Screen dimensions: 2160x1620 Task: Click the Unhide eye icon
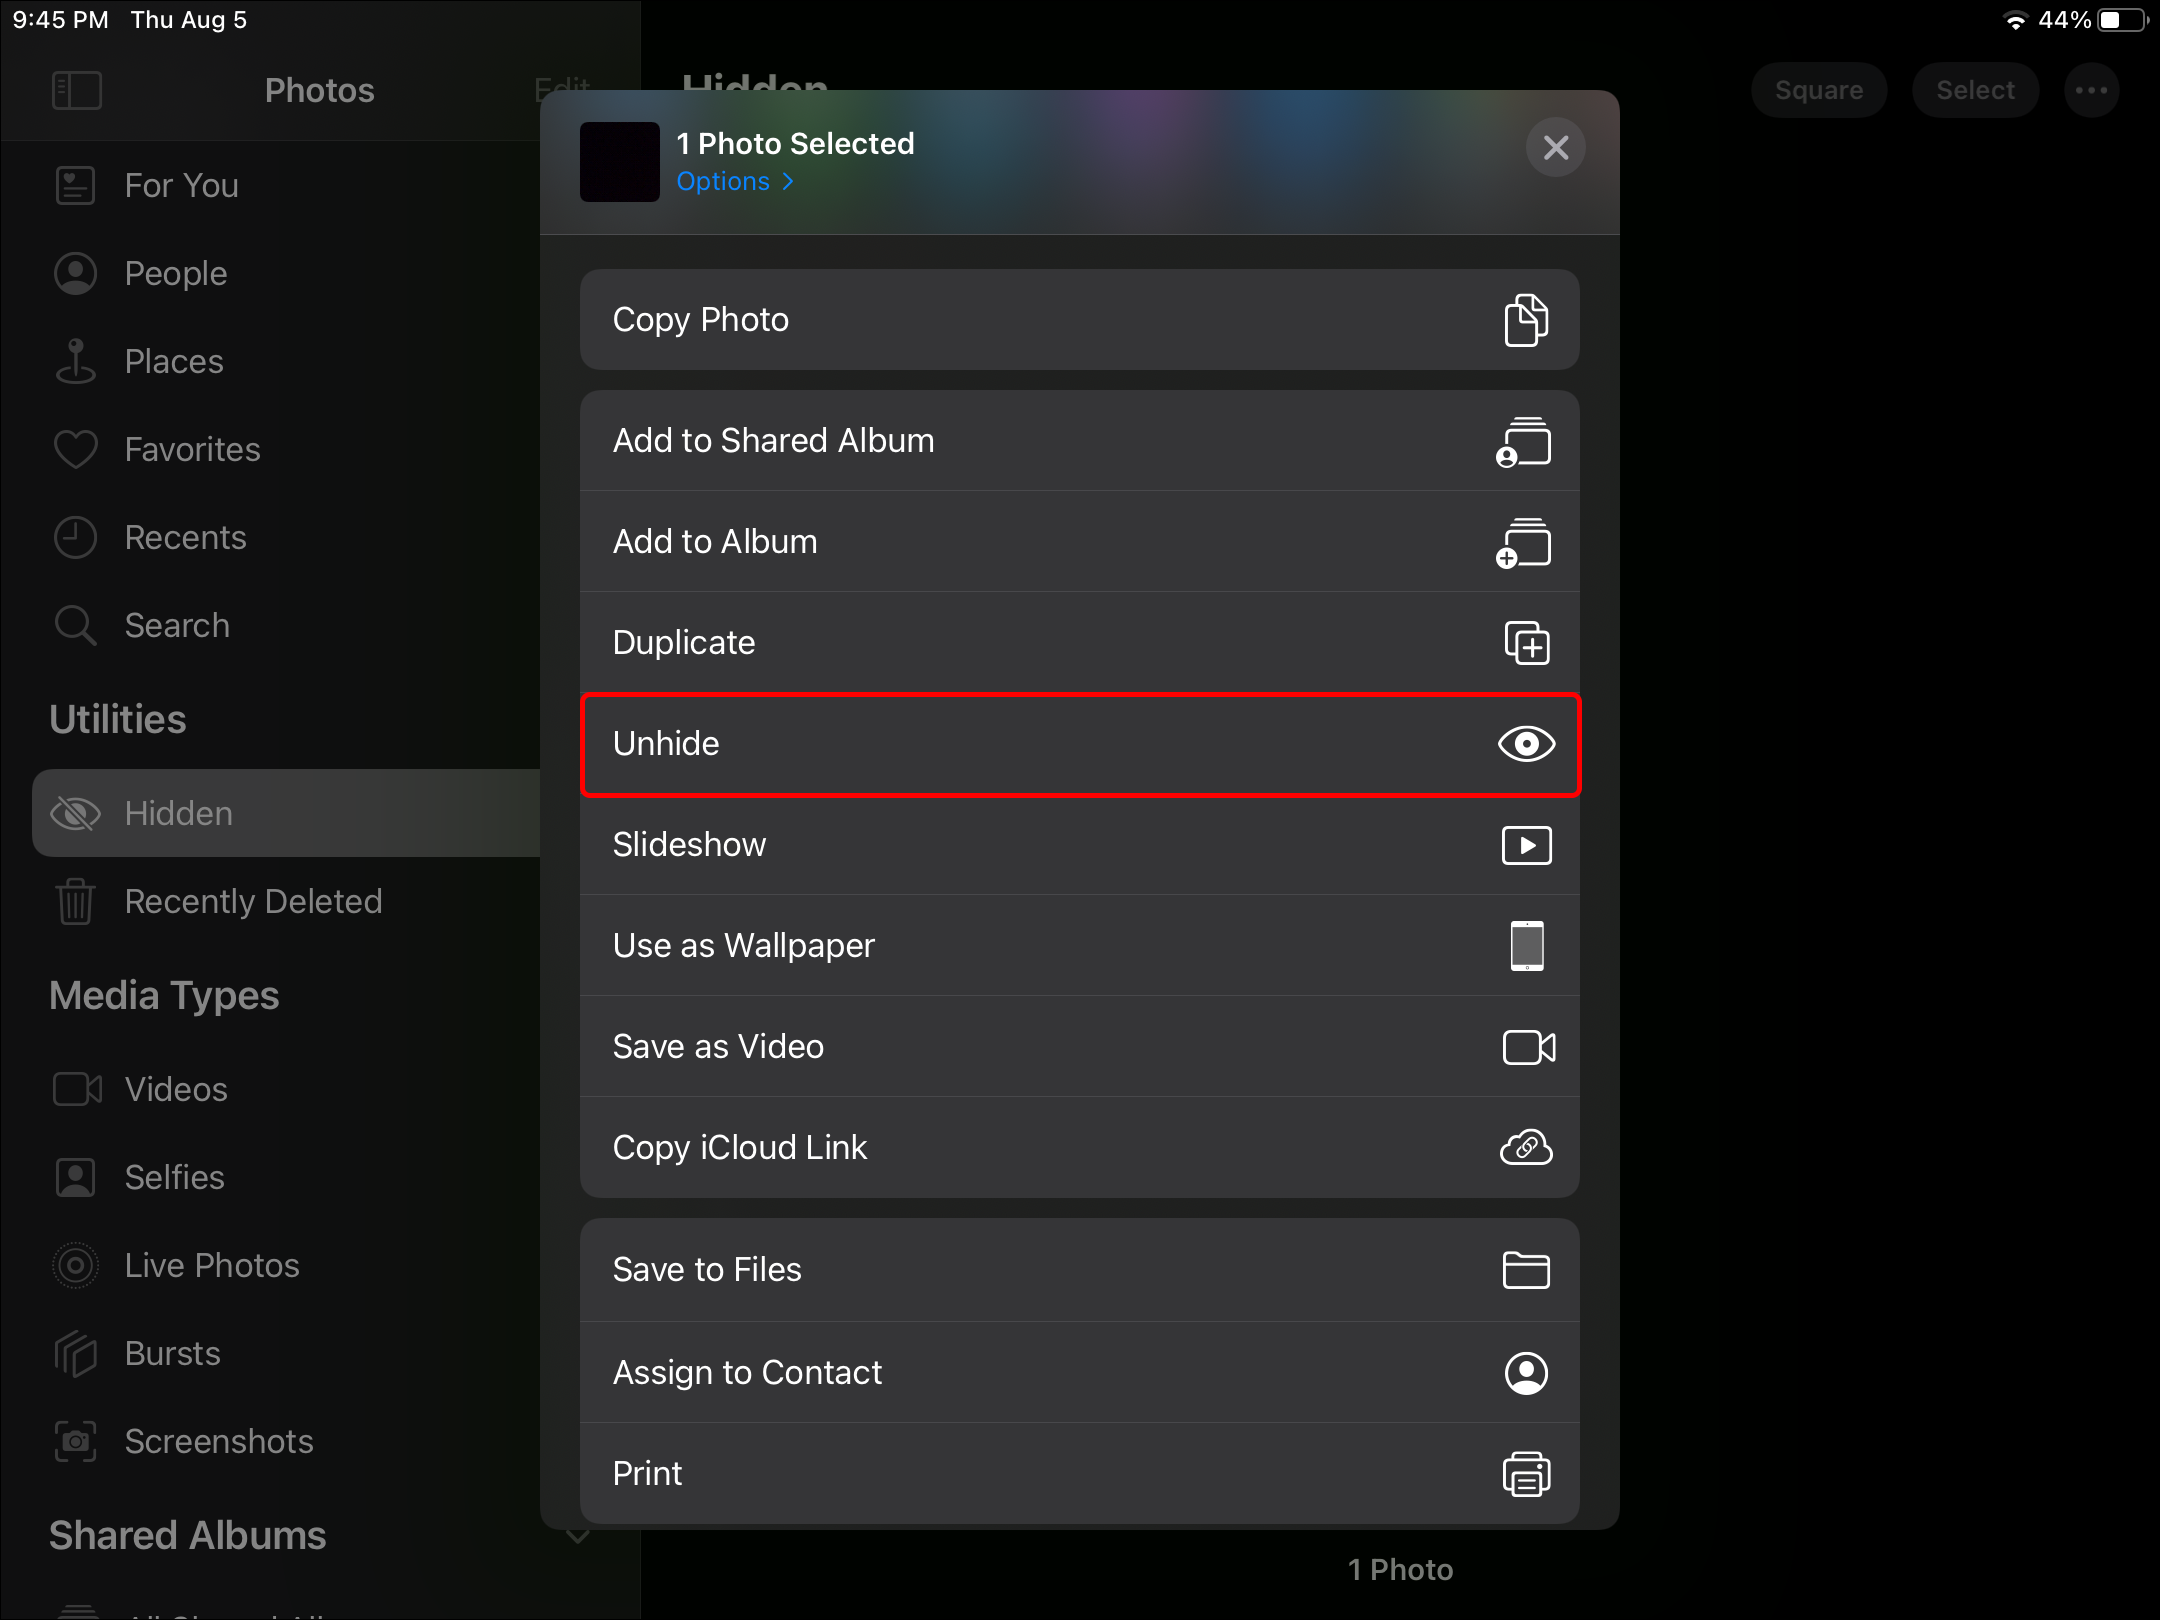pos(1526,744)
